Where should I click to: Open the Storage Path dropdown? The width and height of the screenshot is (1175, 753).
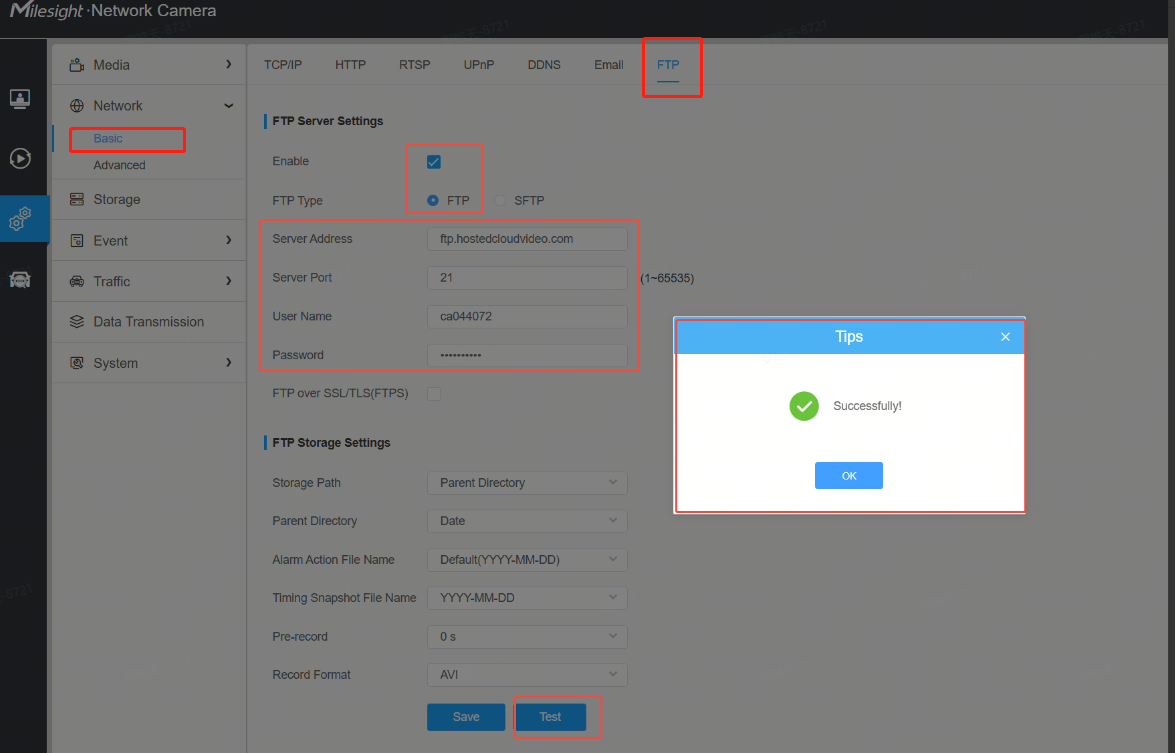pos(527,483)
